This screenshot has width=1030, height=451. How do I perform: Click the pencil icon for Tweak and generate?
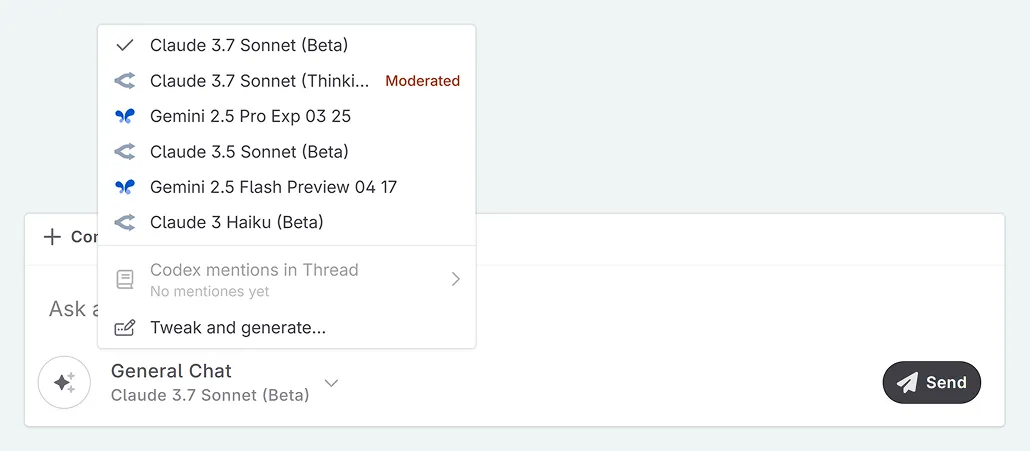coord(124,328)
